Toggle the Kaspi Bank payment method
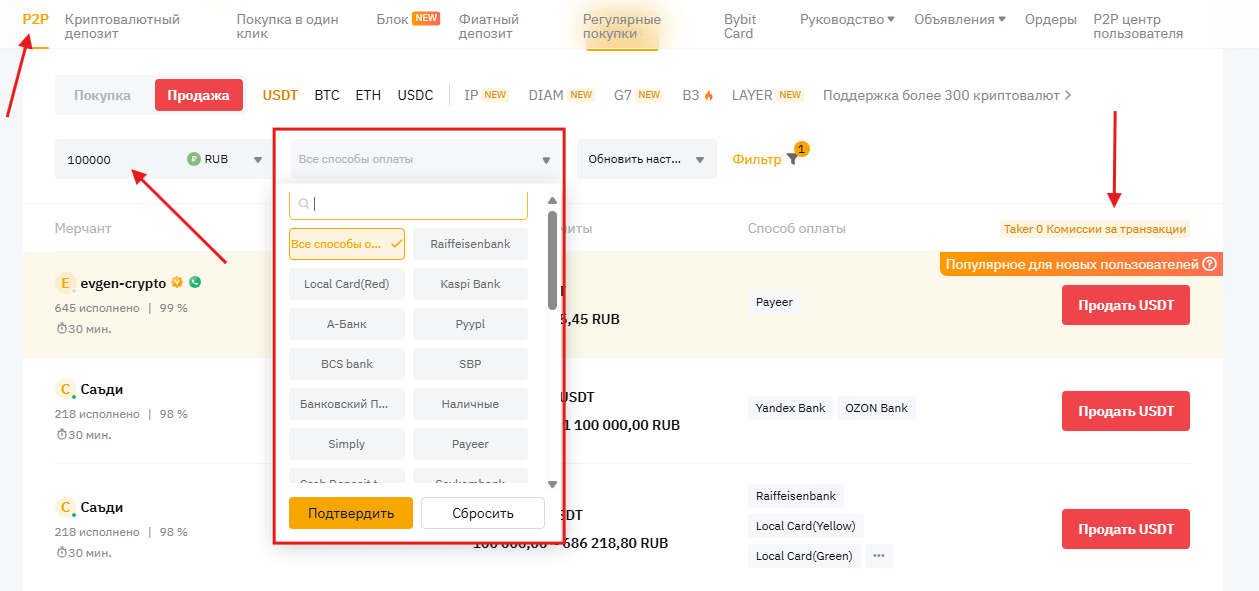This screenshot has height=591, width=1259. 470,284
